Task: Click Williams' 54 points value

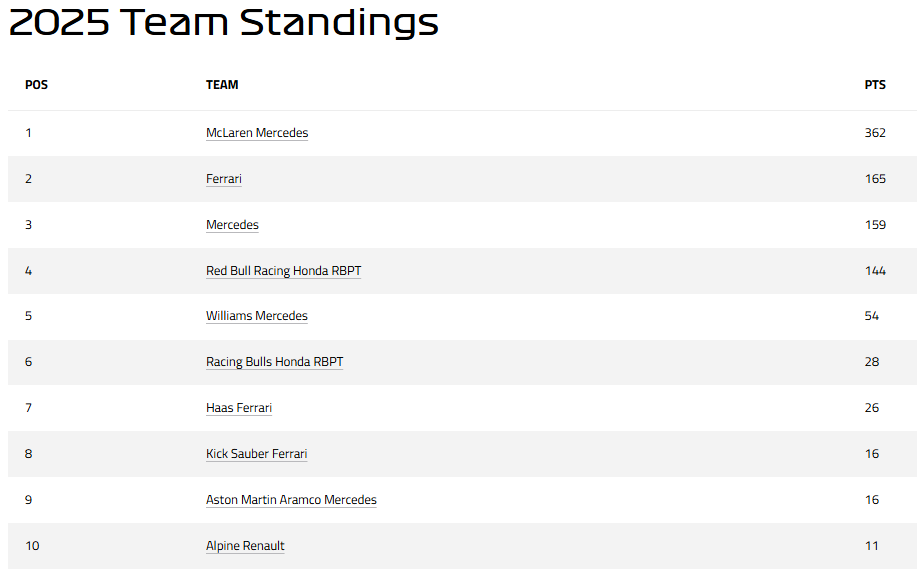Action: [871, 316]
